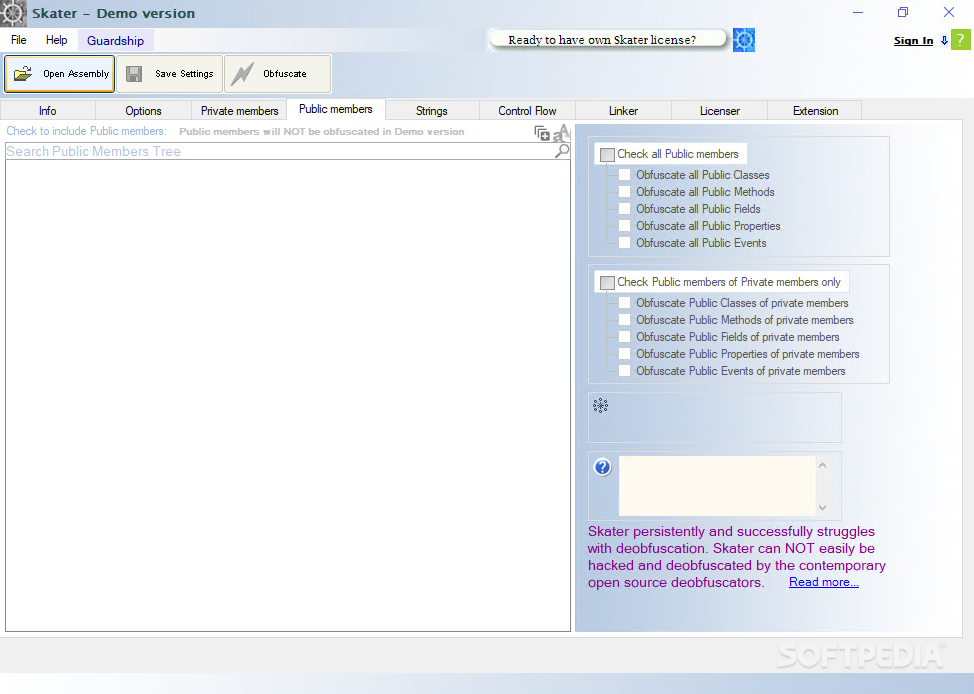Enable Obfuscate Public Methods of private members
Screen dimensions: 974x694
click(x=624, y=319)
